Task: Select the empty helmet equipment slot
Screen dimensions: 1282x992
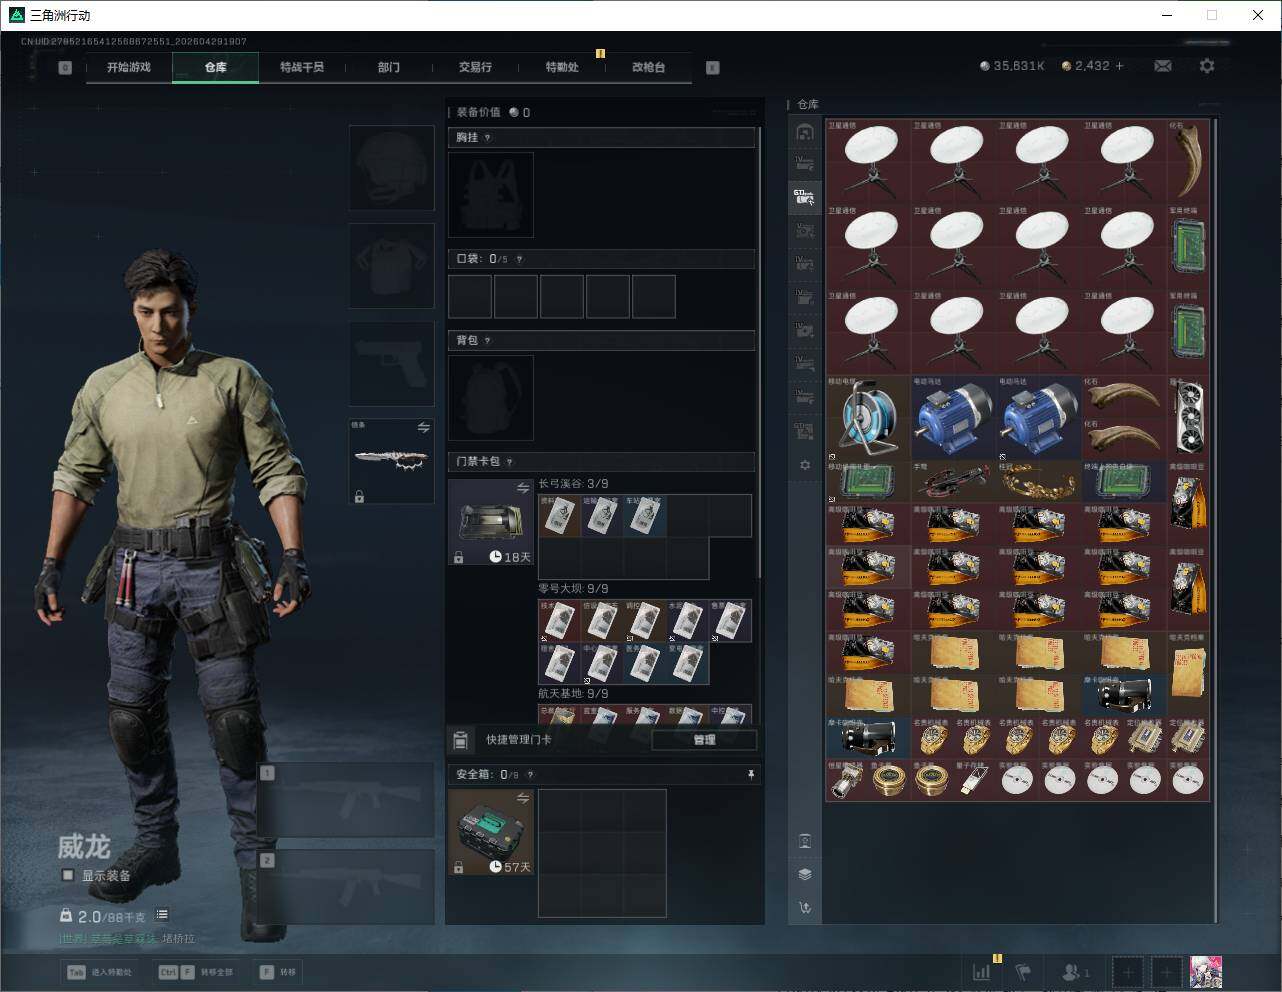Action: (x=391, y=167)
